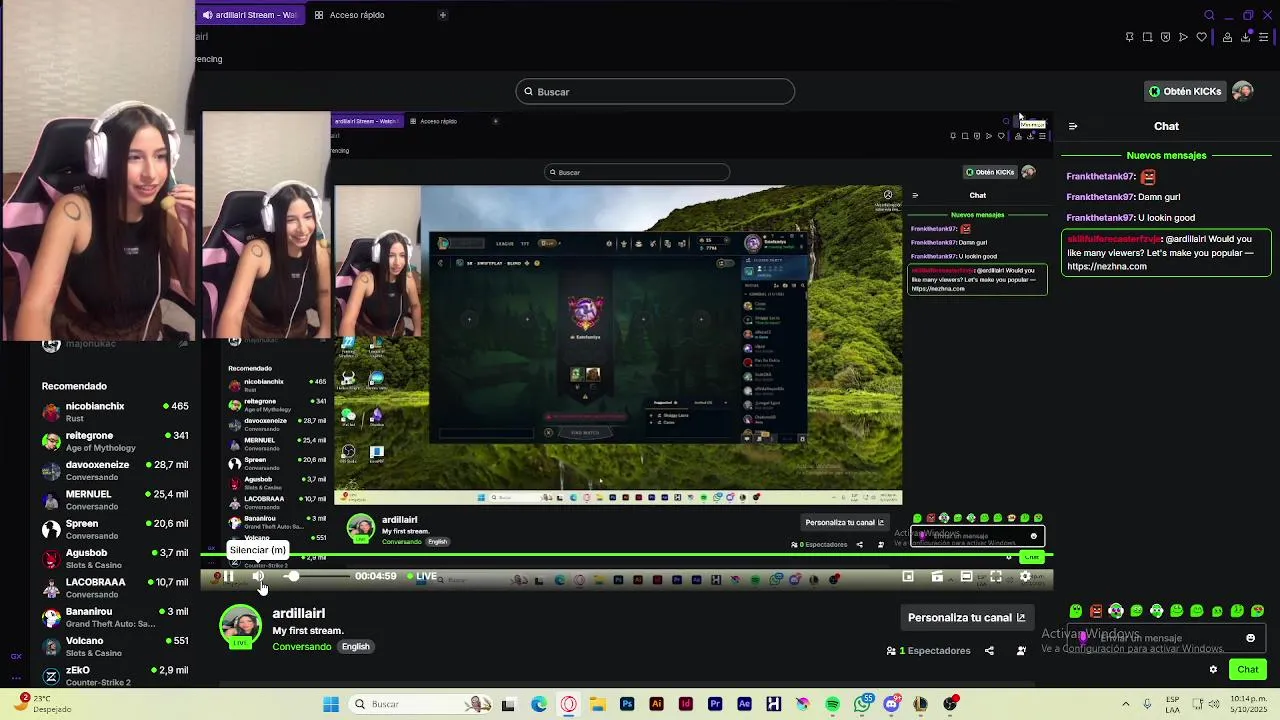Click the Nuevos mensajes chat notice
The image size is (1280, 720).
[x=1166, y=156]
